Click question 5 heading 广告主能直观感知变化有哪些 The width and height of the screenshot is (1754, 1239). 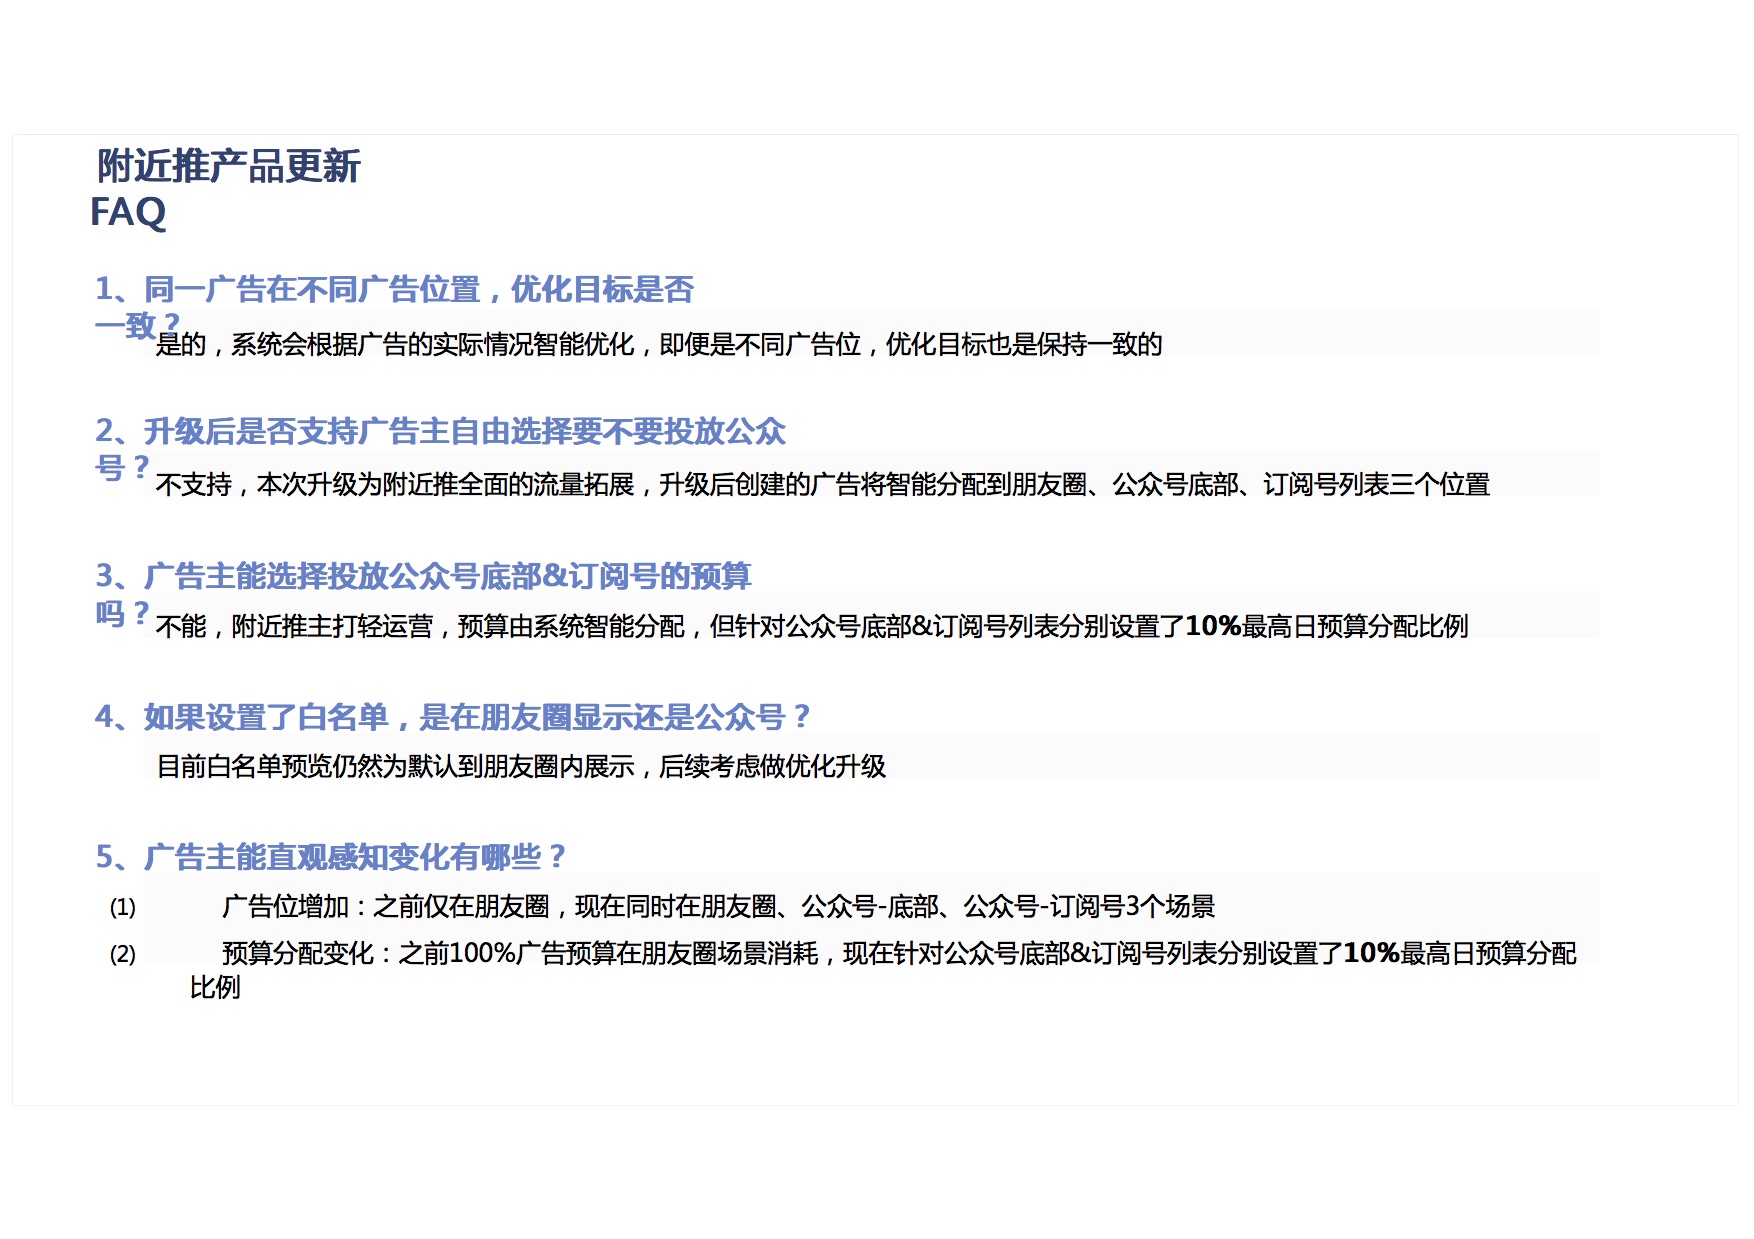click(331, 857)
